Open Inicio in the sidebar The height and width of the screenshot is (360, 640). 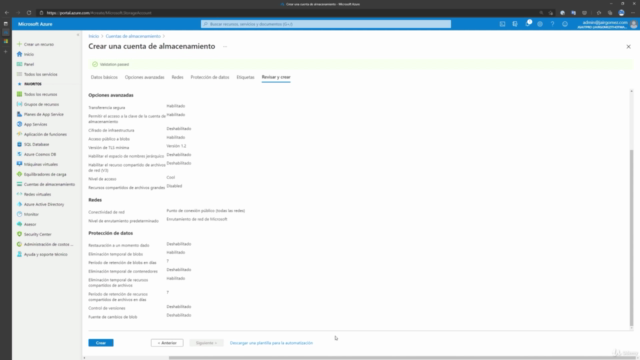point(29,54)
